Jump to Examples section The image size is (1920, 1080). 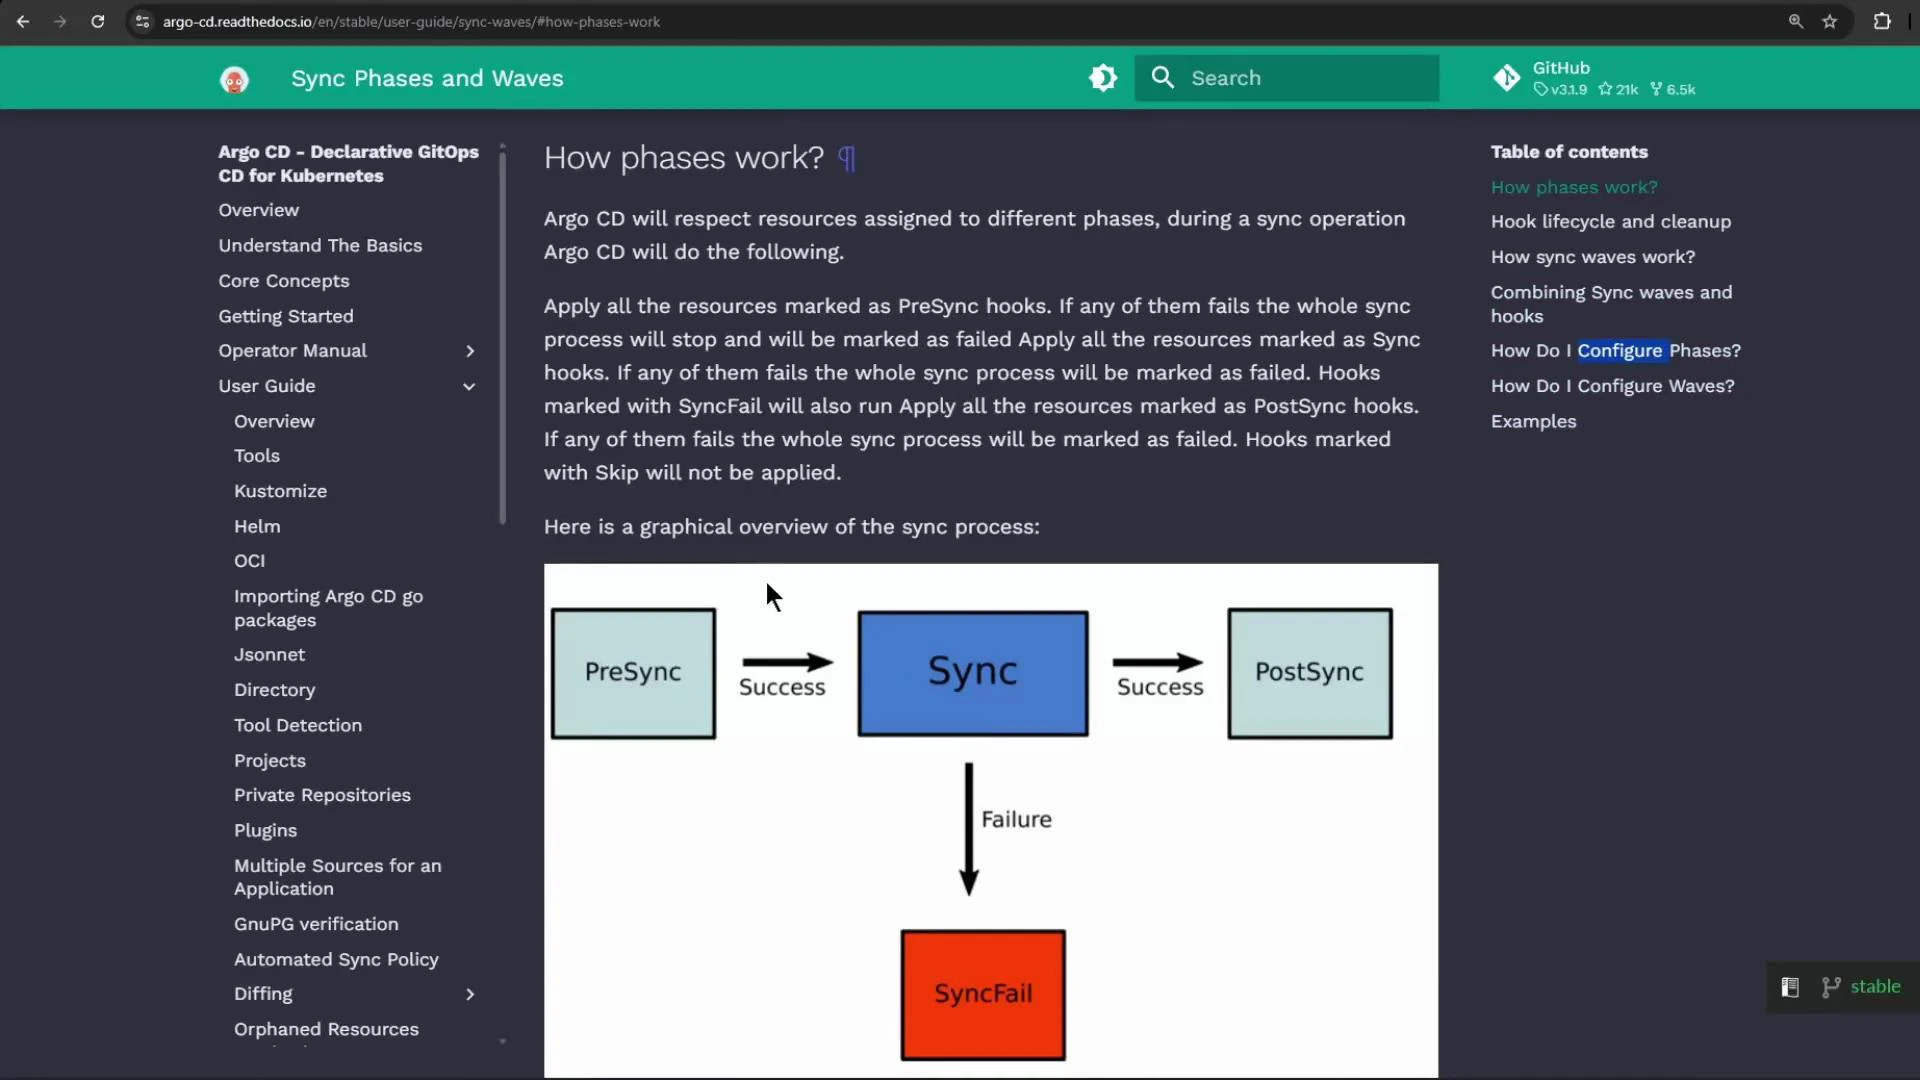click(x=1533, y=422)
